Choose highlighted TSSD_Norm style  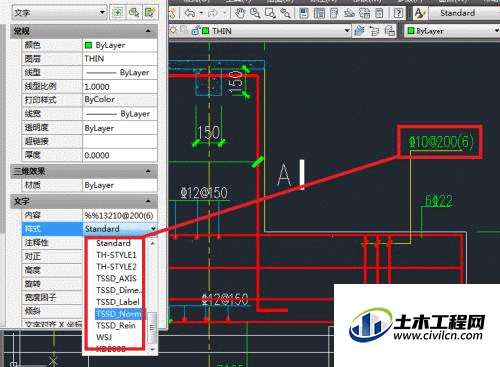pyautogui.click(x=119, y=314)
